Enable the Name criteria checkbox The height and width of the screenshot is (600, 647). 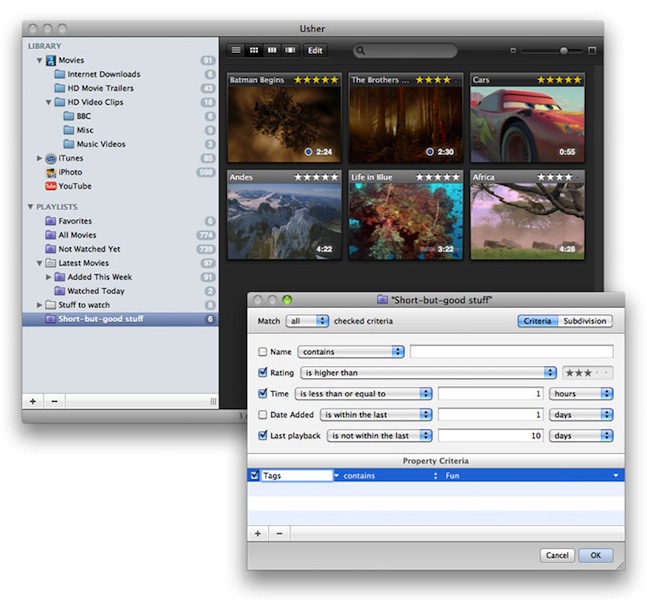click(263, 352)
